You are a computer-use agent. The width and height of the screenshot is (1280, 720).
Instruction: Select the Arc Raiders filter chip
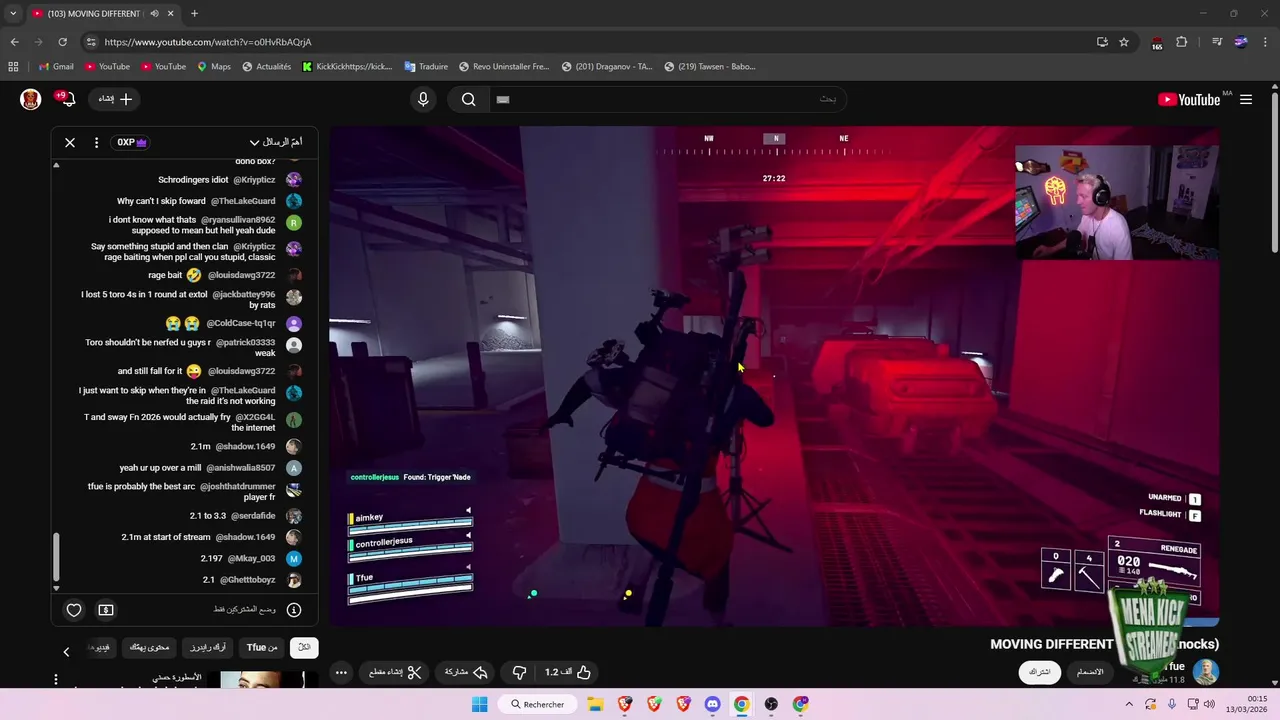coord(208,647)
